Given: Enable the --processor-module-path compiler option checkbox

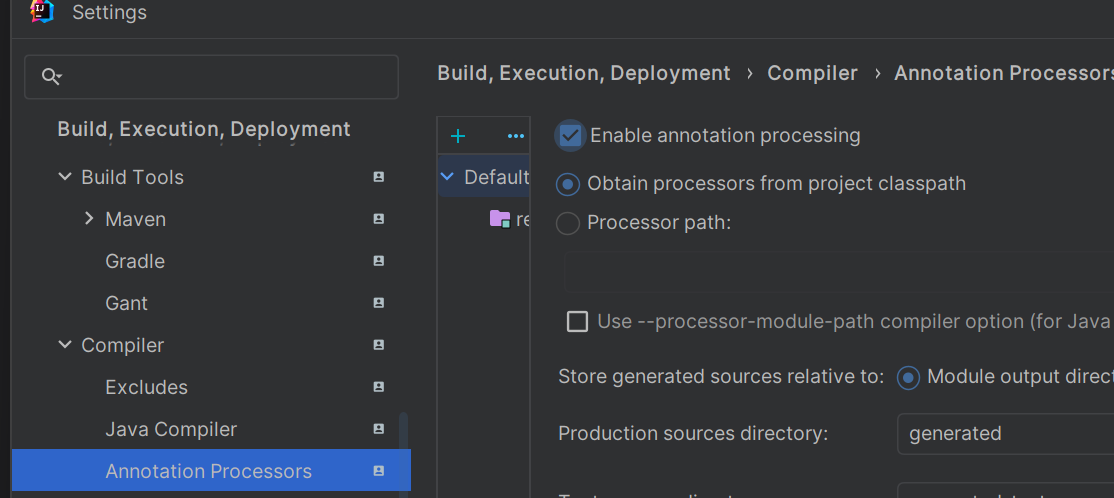Looking at the screenshot, I should (x=577, y=321).
